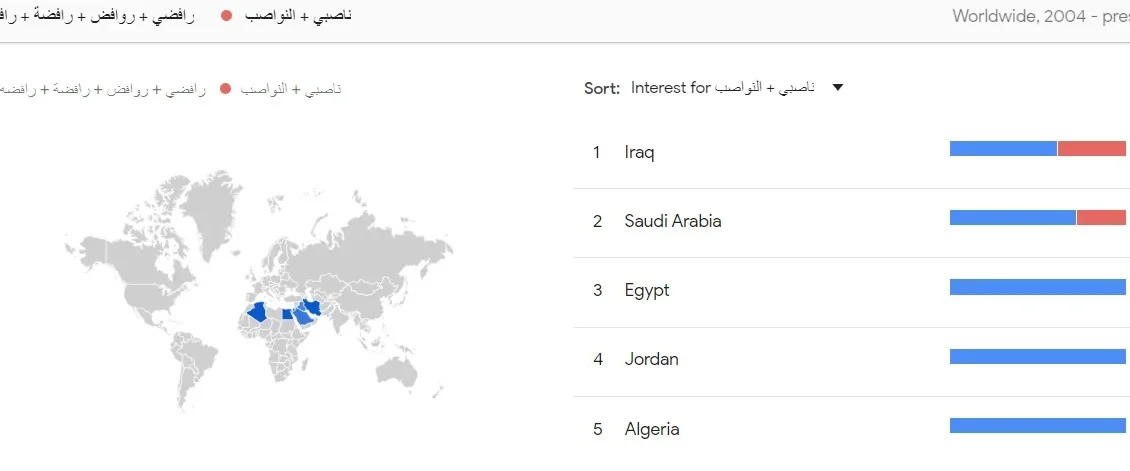Click Algeria in the region ranking list
The image size is (1130, 471).
[651, 429]
